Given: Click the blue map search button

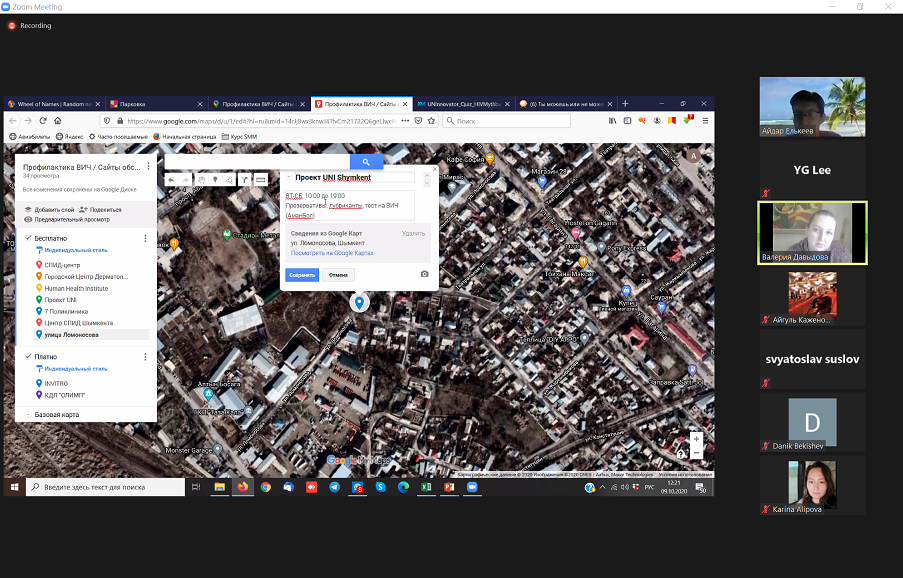Looking at the screenshot, I should pos(366,162).
